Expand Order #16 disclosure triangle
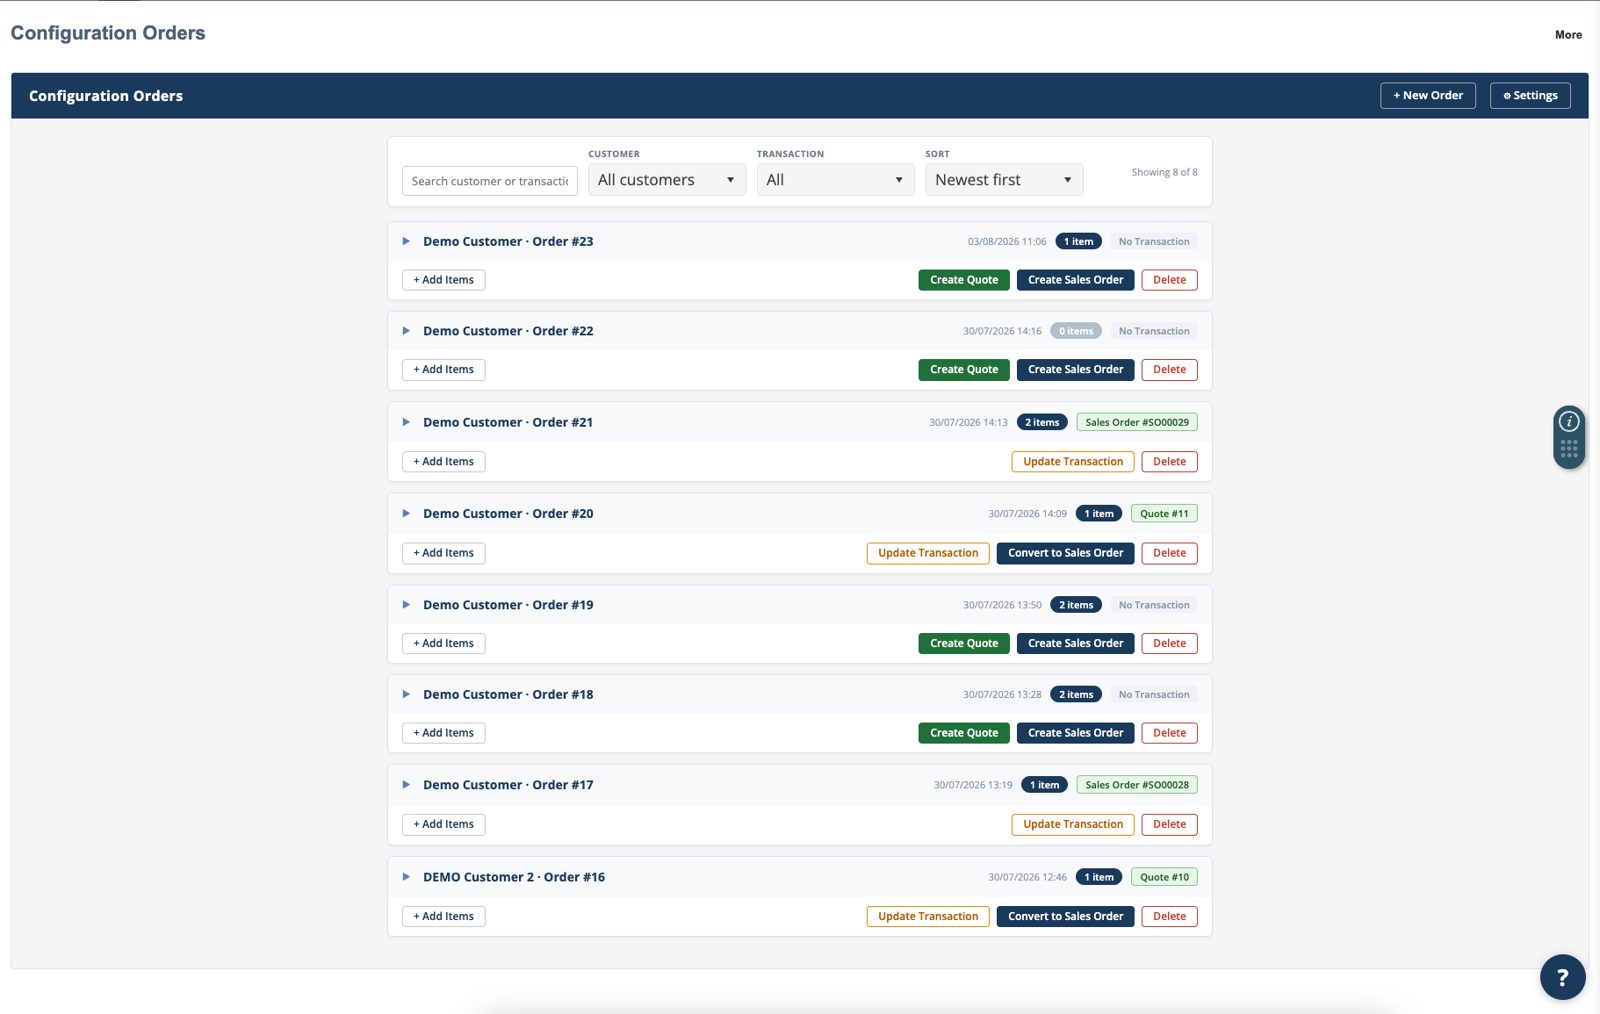 click(x=406, y=877)
